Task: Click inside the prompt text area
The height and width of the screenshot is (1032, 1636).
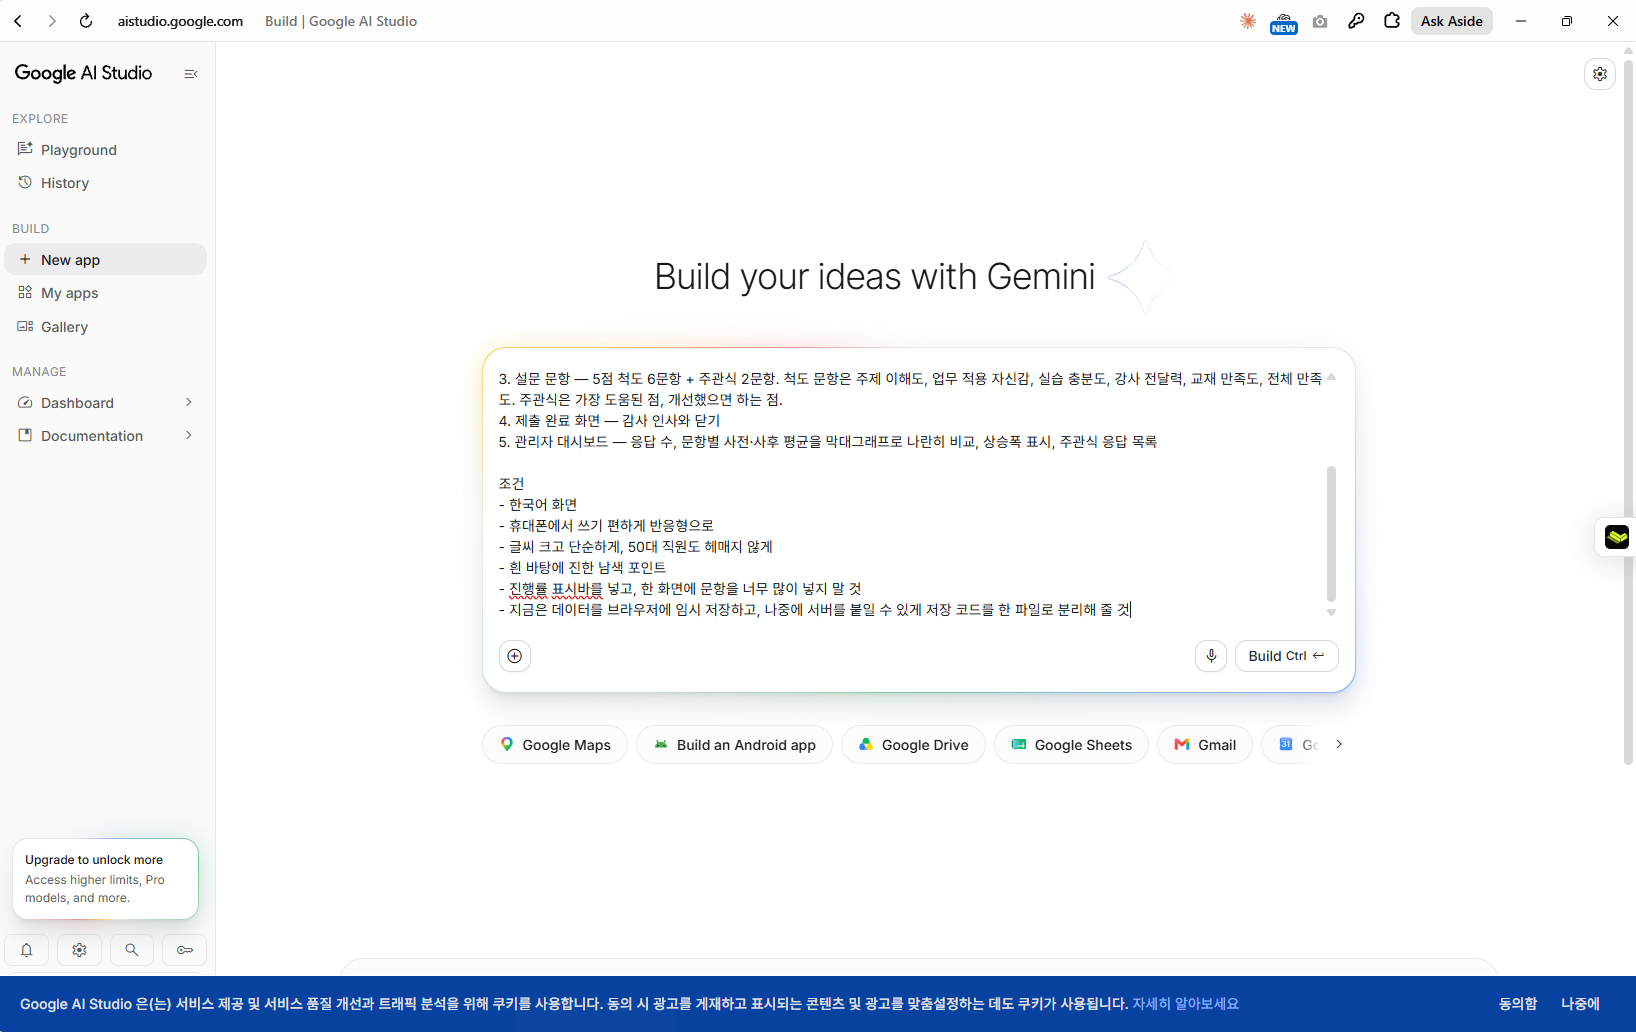Action: pos(910,494)
